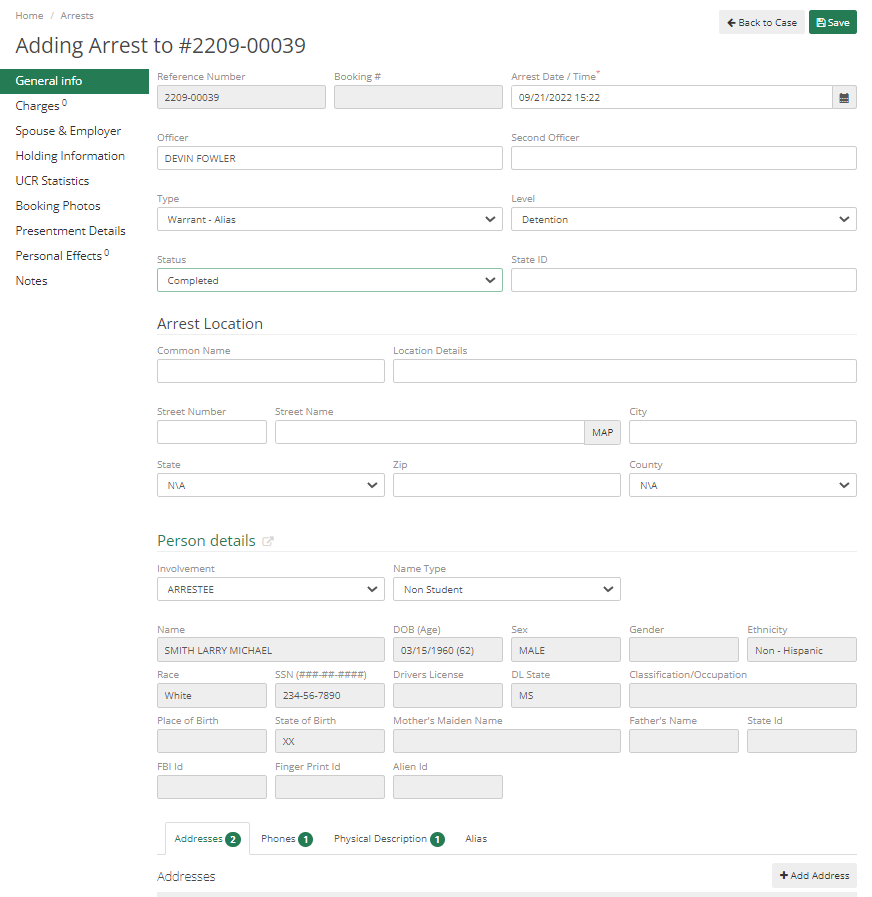
Task: Click the Back to Case button
Action: [x=761, y=21]
